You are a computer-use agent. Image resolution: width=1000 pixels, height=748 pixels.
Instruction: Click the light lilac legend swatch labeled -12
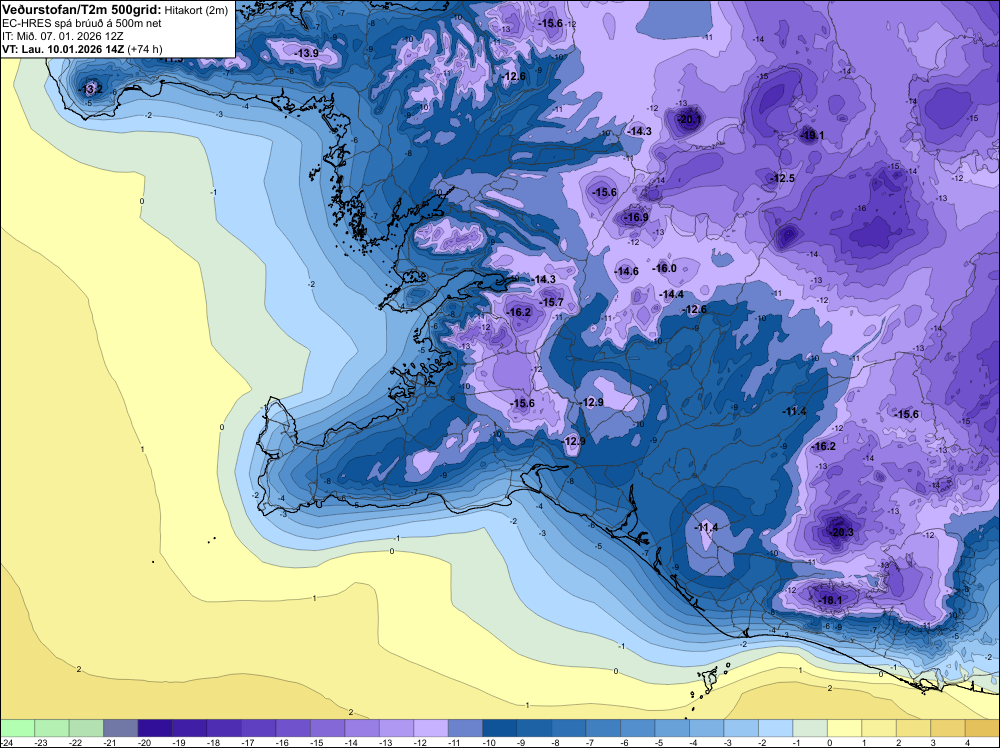point(431,728)
